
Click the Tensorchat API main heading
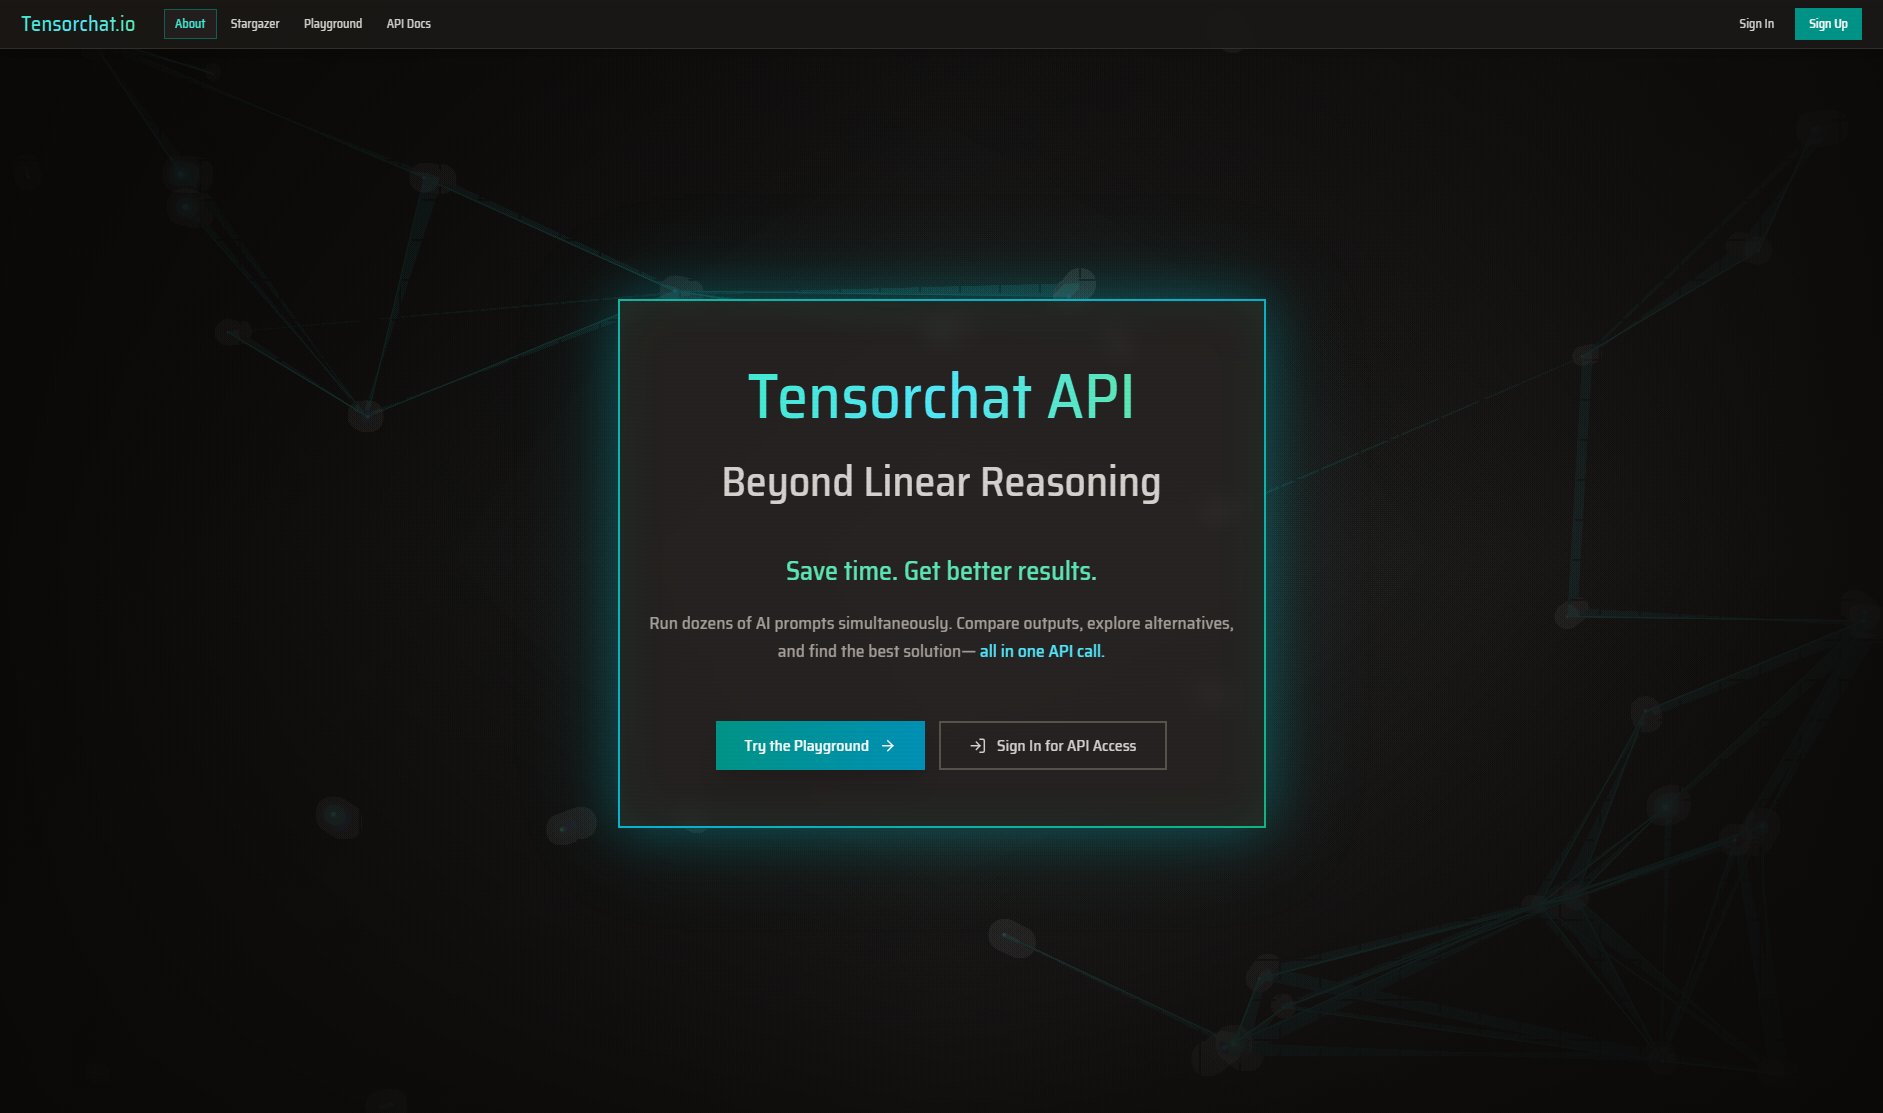tap(941, 397)
